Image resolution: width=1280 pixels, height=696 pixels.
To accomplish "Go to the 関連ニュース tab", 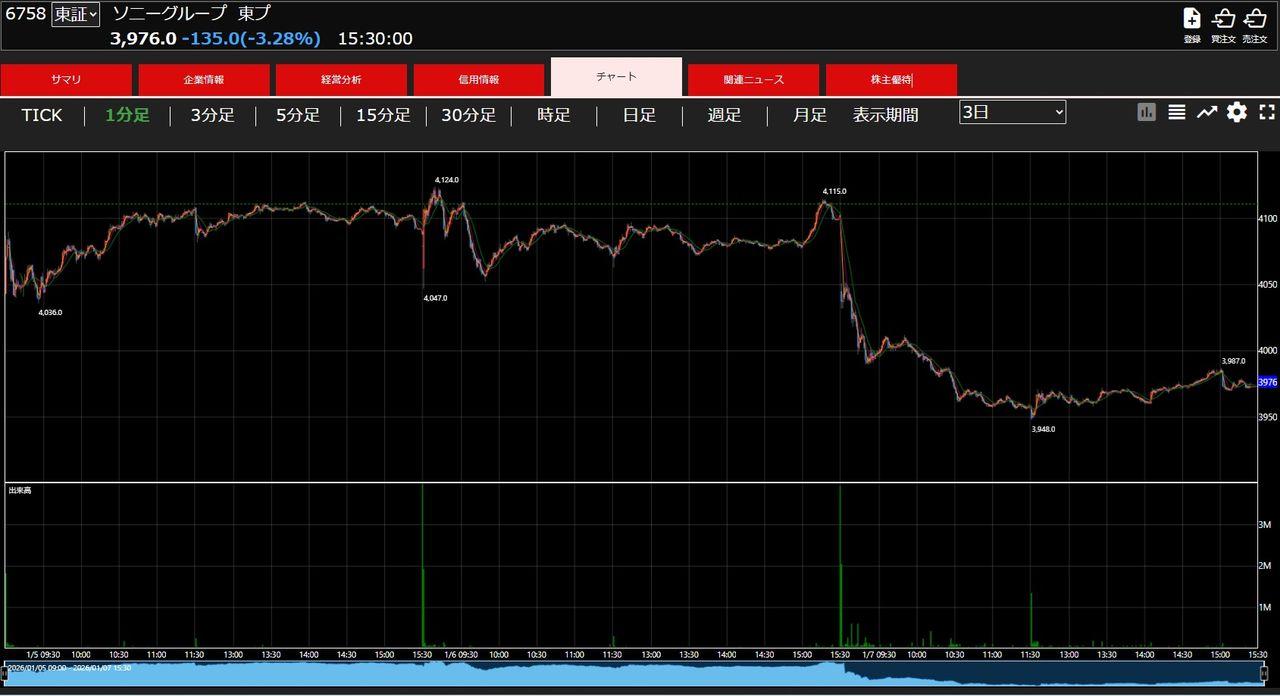I will pyautogui.click(x=754, y=80).
